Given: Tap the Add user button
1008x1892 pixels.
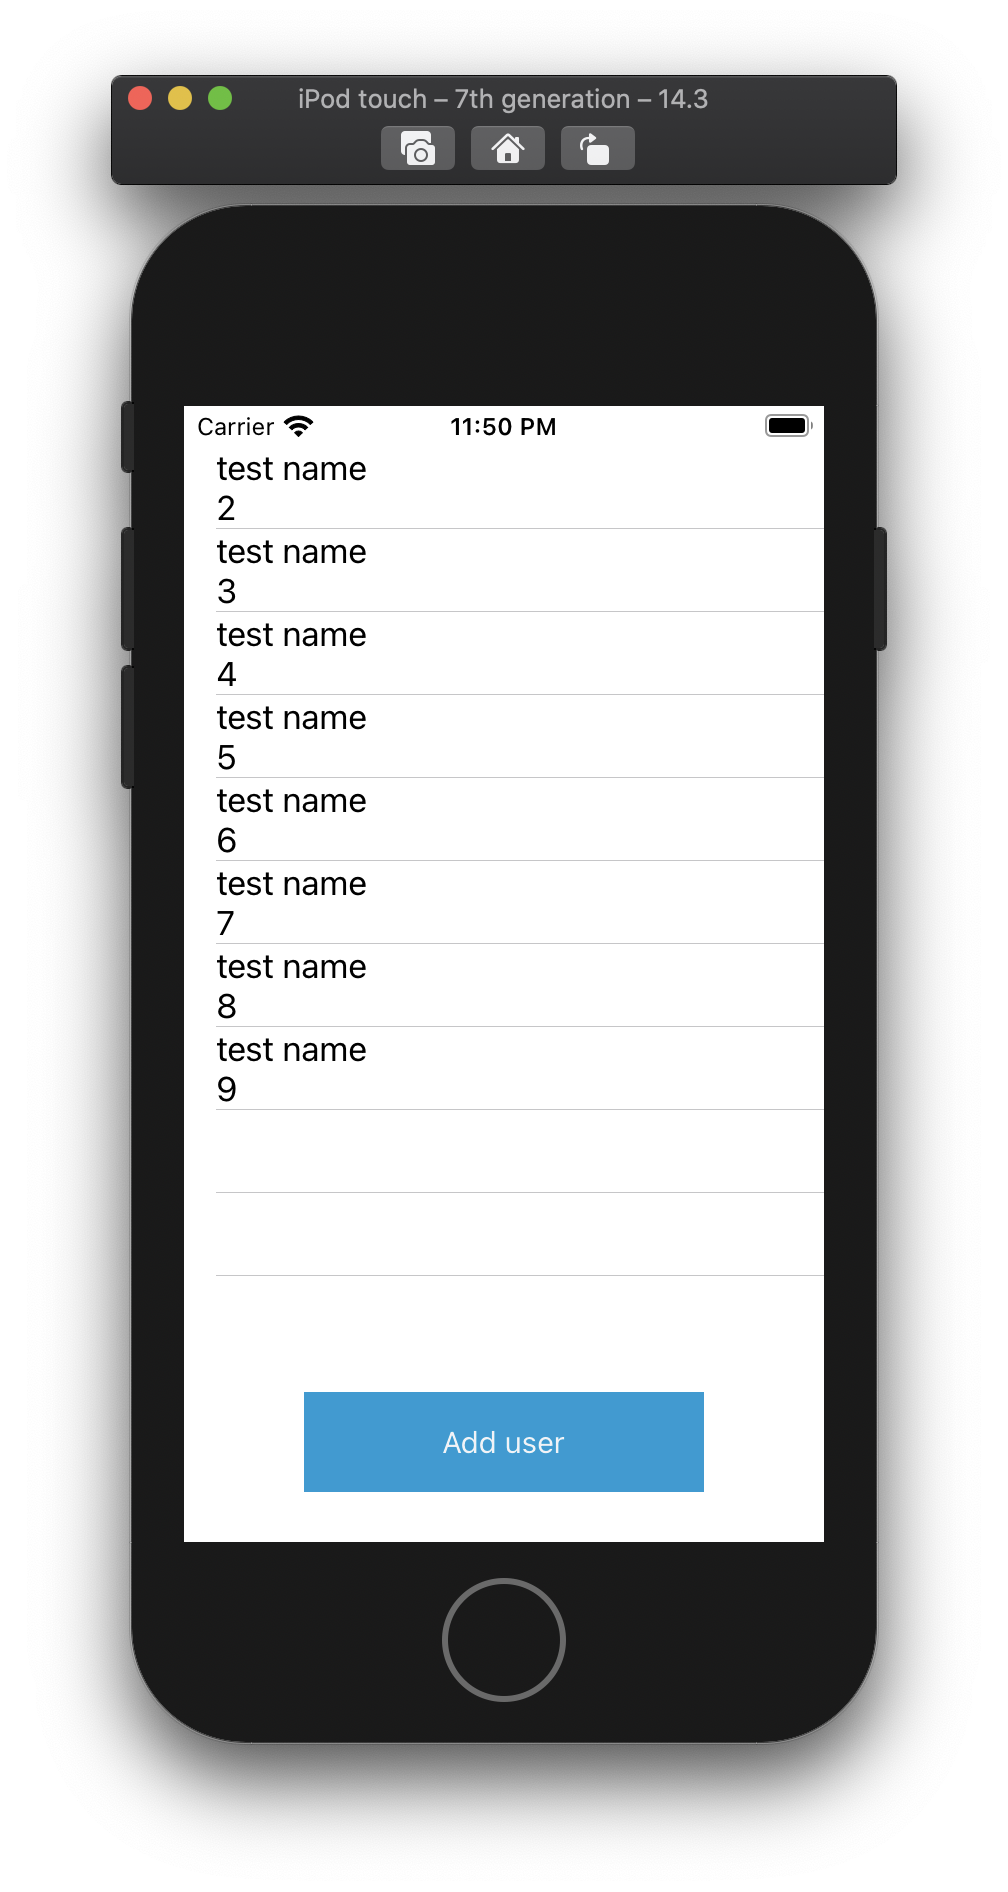Looking at the screenshot, I should point(504,1442).
